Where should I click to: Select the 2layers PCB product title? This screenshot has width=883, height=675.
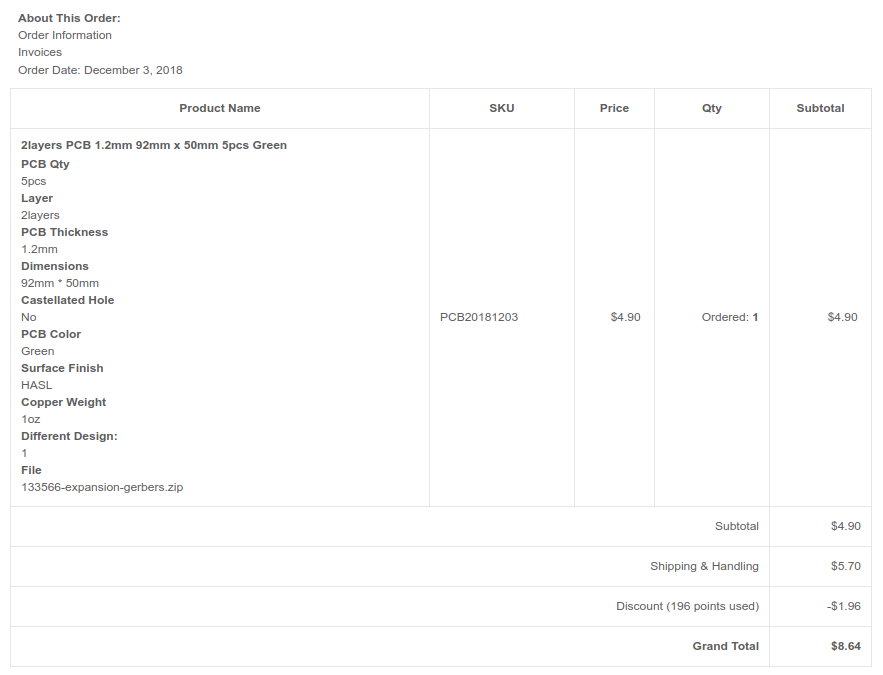point(154,145)
